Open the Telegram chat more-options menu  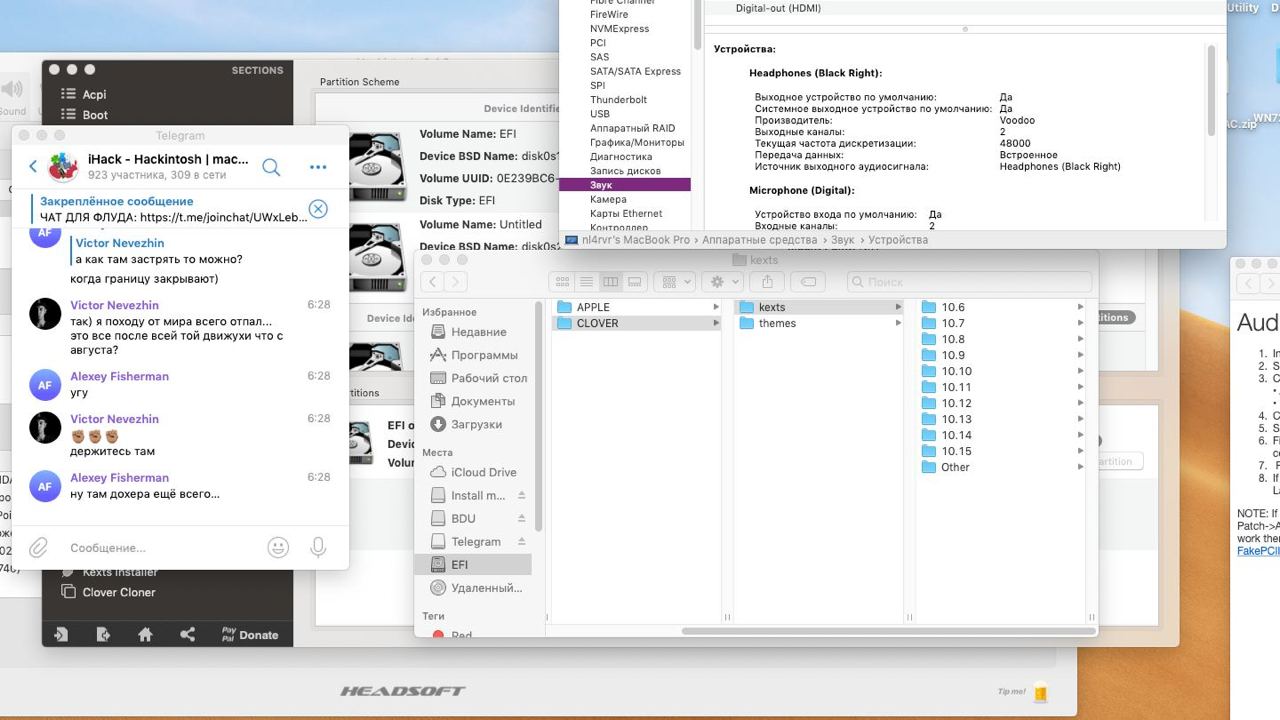pyautogui.click(x=318, y=167)
